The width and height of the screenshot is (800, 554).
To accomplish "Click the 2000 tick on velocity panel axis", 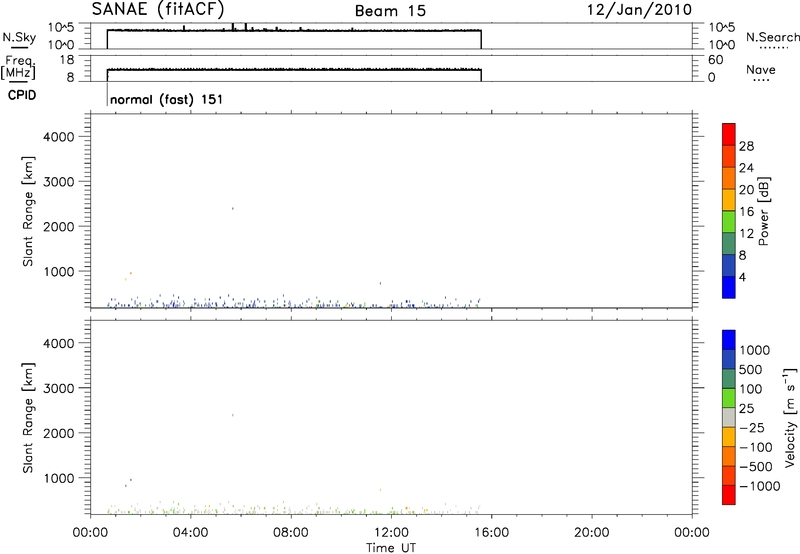I will coord(59,433).
